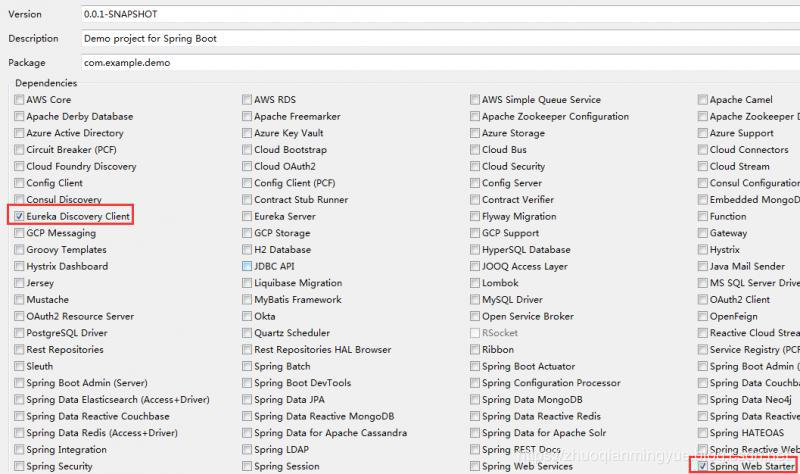Enable the Spring Security dependency

19,466
